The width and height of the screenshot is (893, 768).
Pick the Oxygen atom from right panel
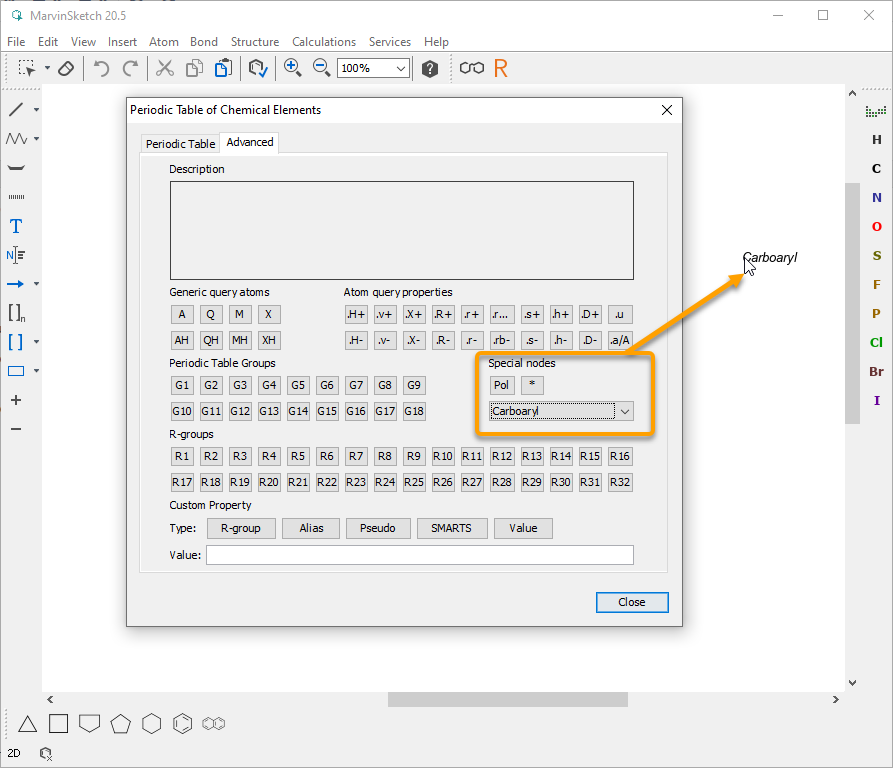coord(877,227)
